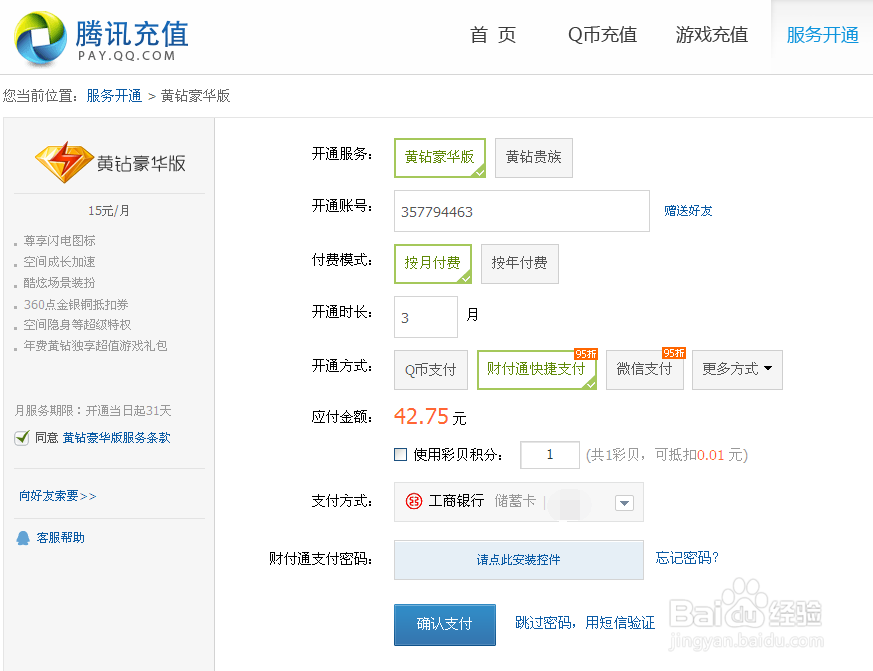Choose 微信支付 as payment method
The width and height of the screenshot is (873, 671).
[644, 370]
